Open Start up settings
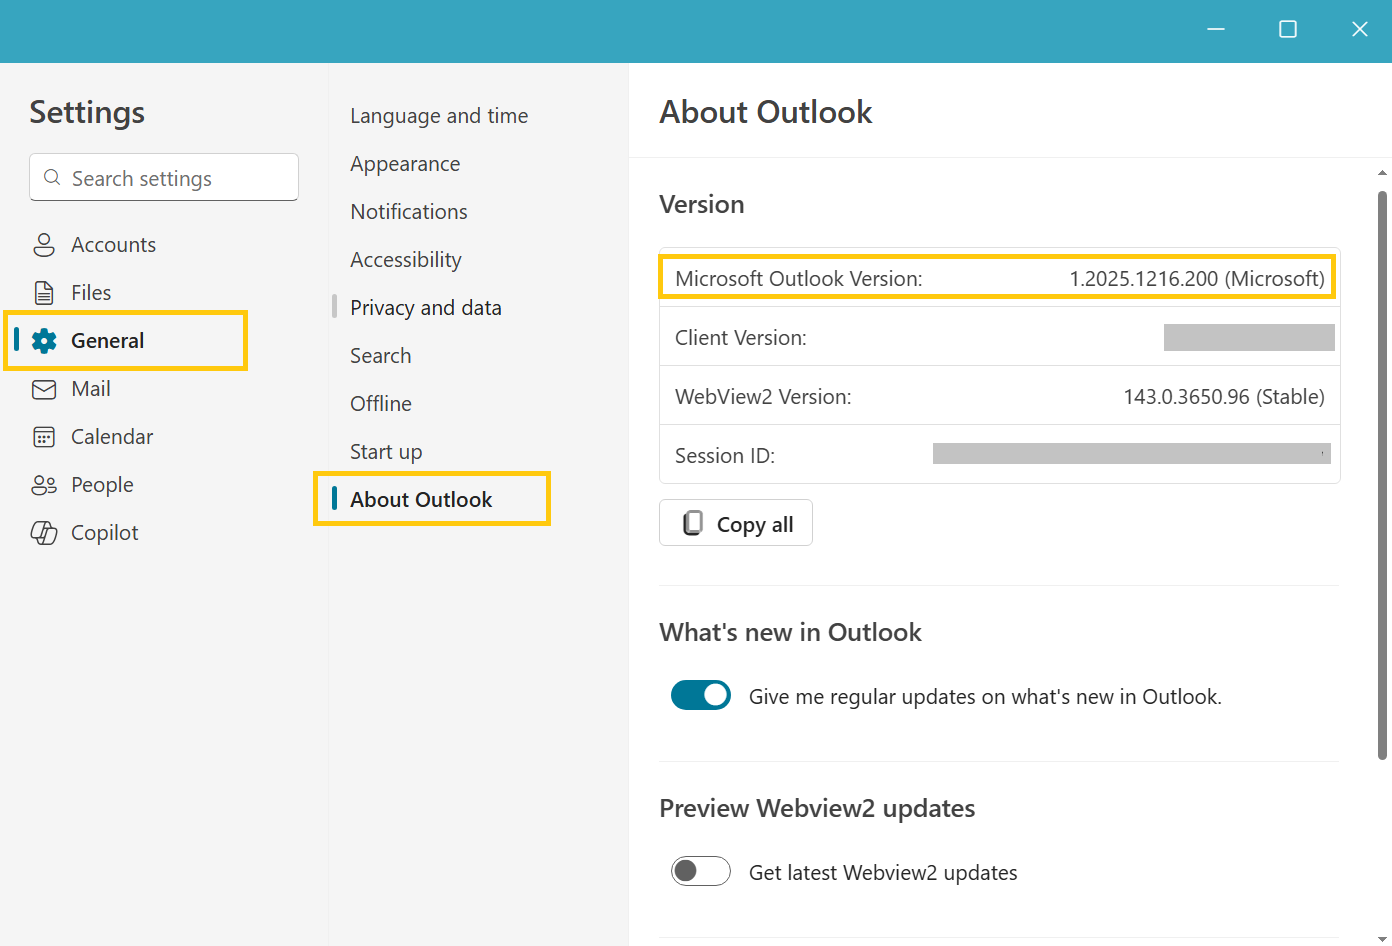 point(386,452)
